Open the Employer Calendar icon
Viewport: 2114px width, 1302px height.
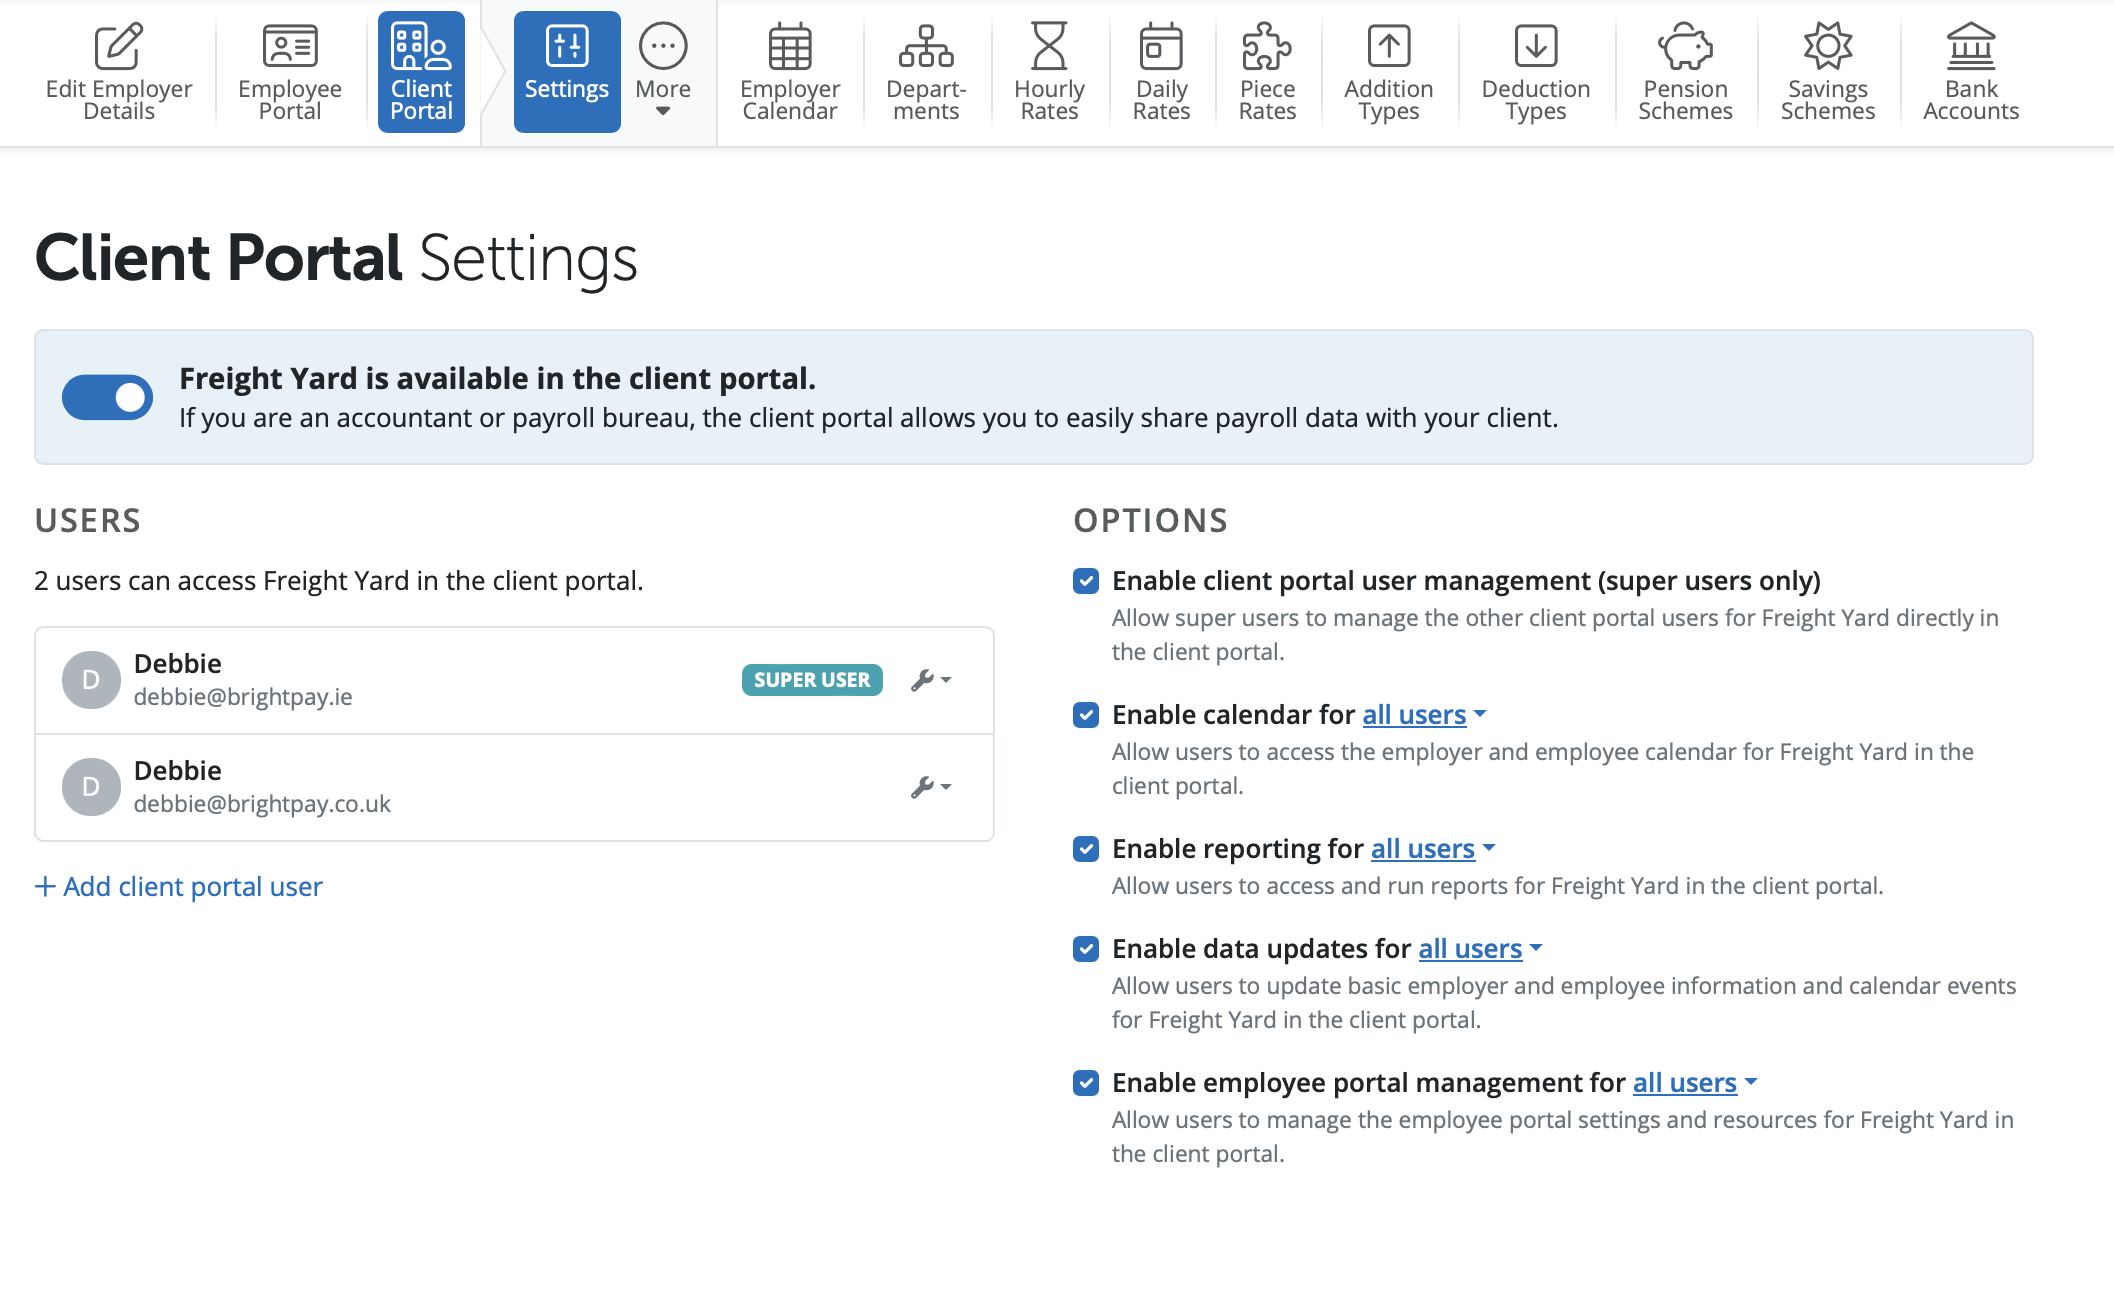pos(789,47)
